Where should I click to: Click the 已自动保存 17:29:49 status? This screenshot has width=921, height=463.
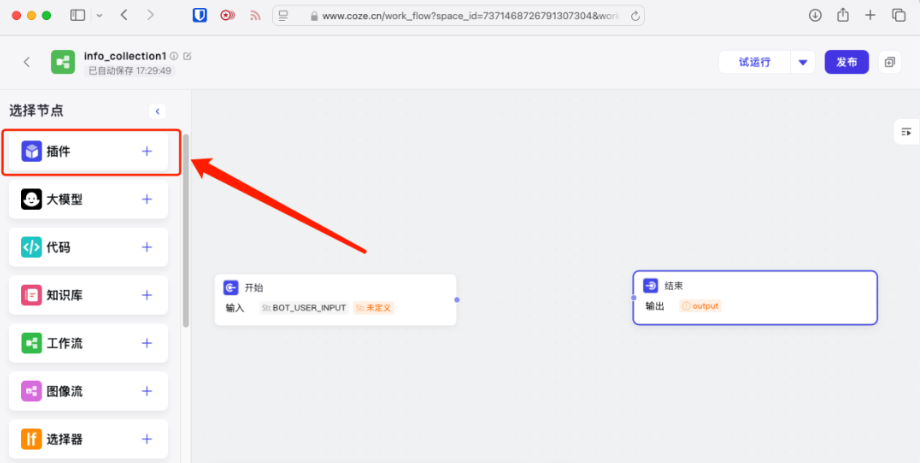coord(130,71)
